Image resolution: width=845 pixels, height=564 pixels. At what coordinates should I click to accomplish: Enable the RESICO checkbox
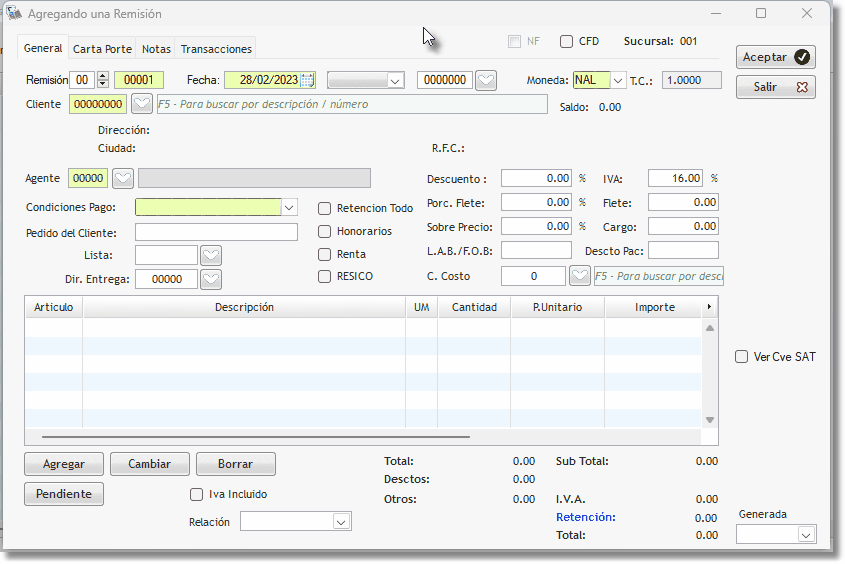coord(324,276)
